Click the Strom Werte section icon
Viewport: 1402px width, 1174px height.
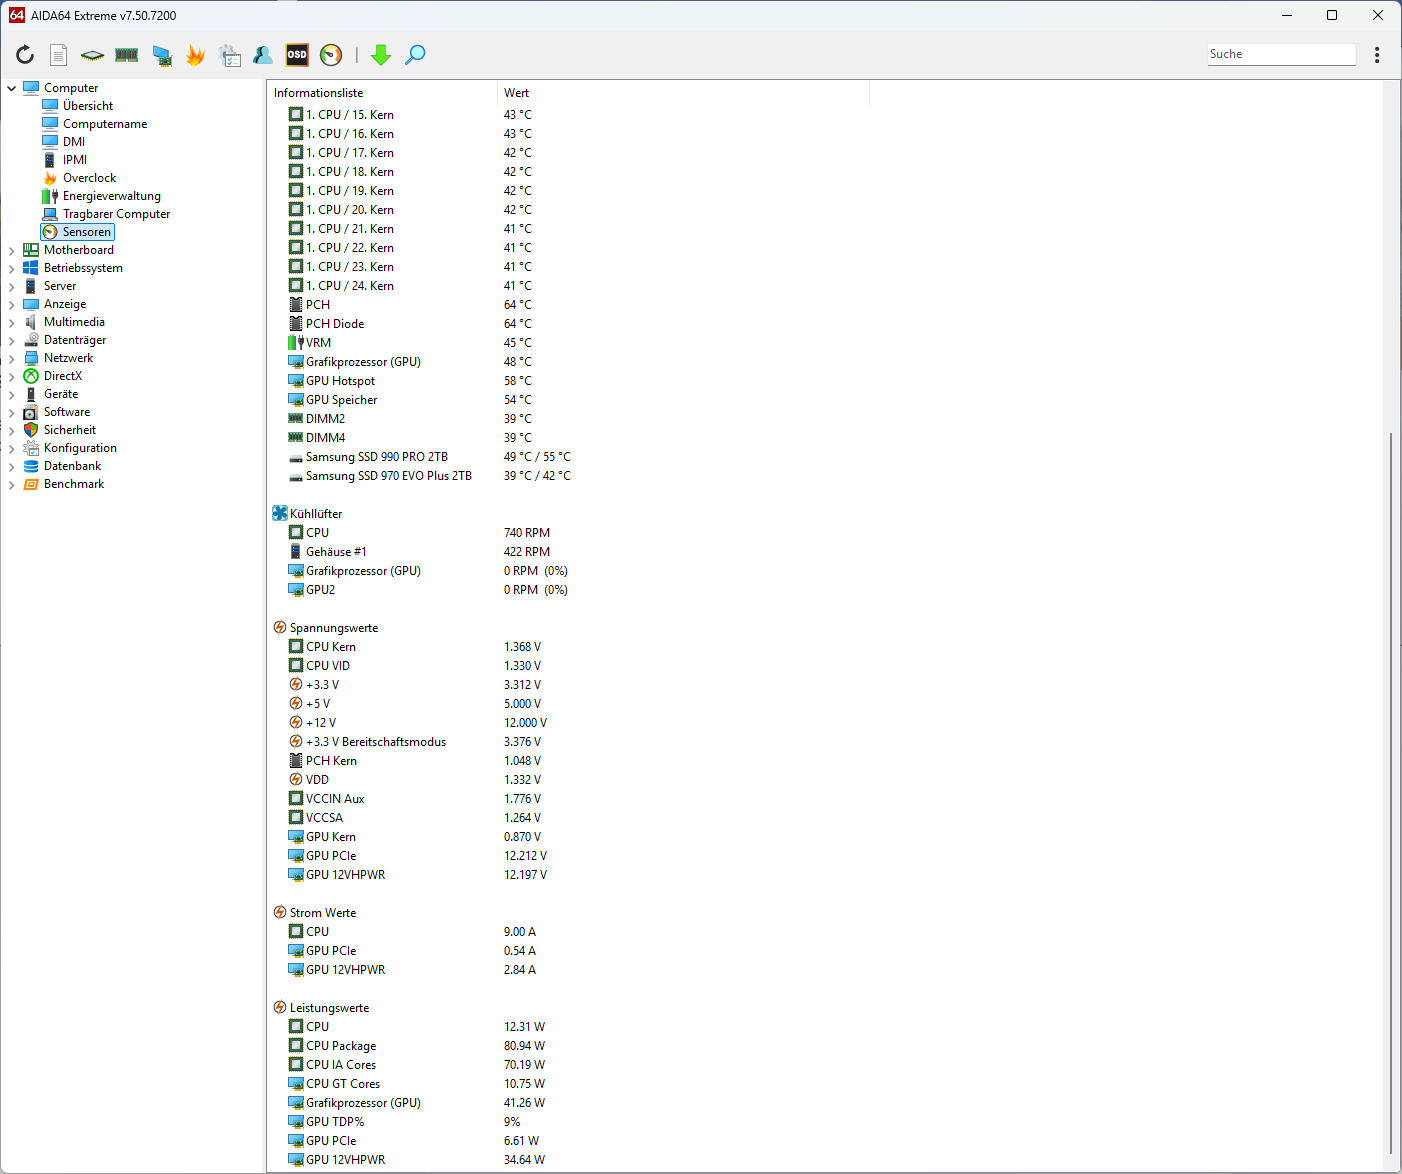[280, 912]
